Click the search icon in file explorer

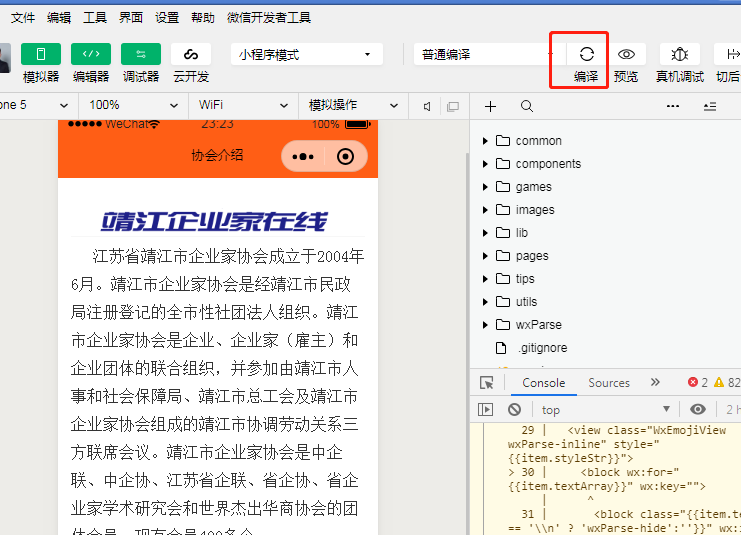pos(527,106)
